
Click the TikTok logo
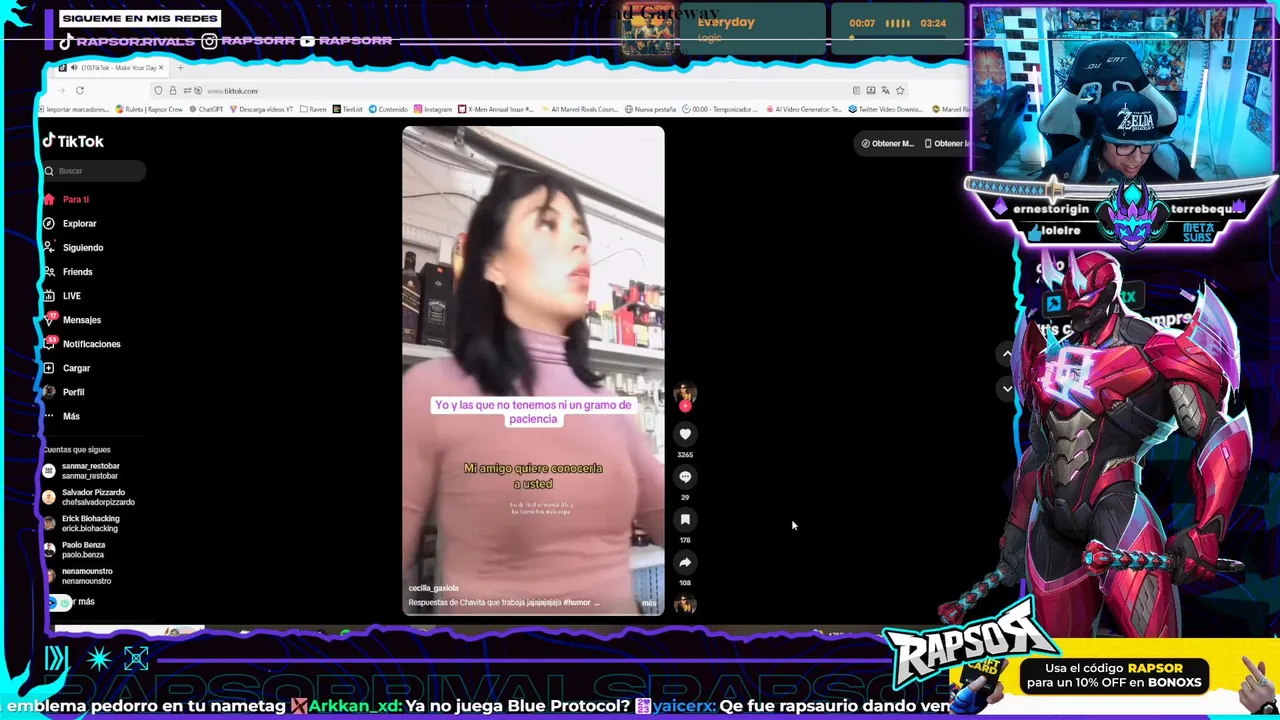coord(73,141)
